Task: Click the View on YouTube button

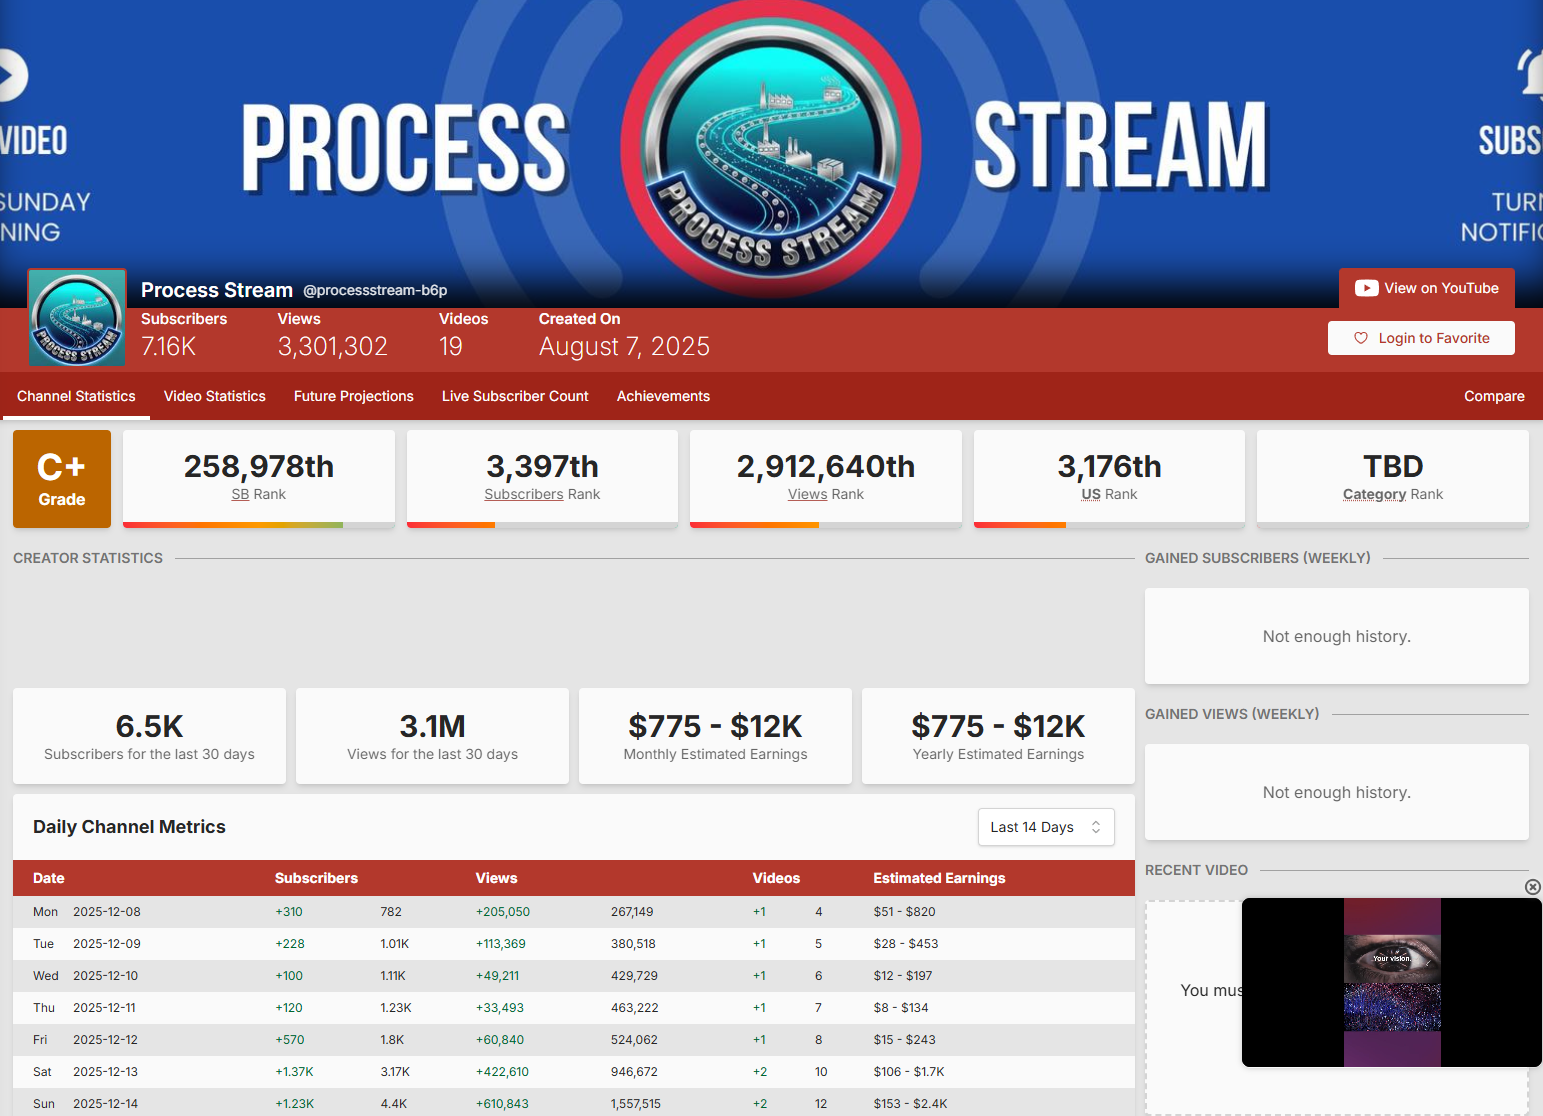Action: pyautogui.click(x=1427, y=288)
